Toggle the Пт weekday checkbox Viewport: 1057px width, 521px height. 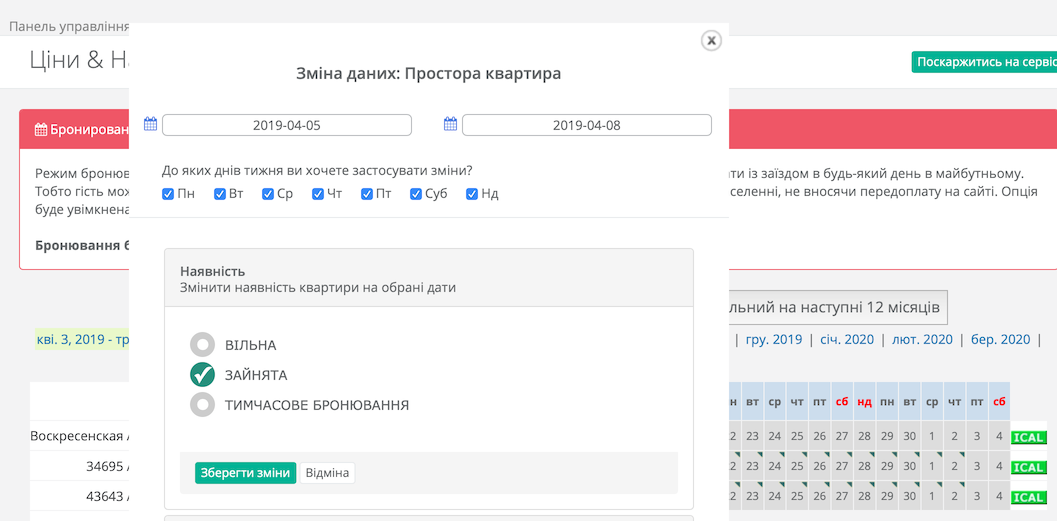[x=367, y=194]
